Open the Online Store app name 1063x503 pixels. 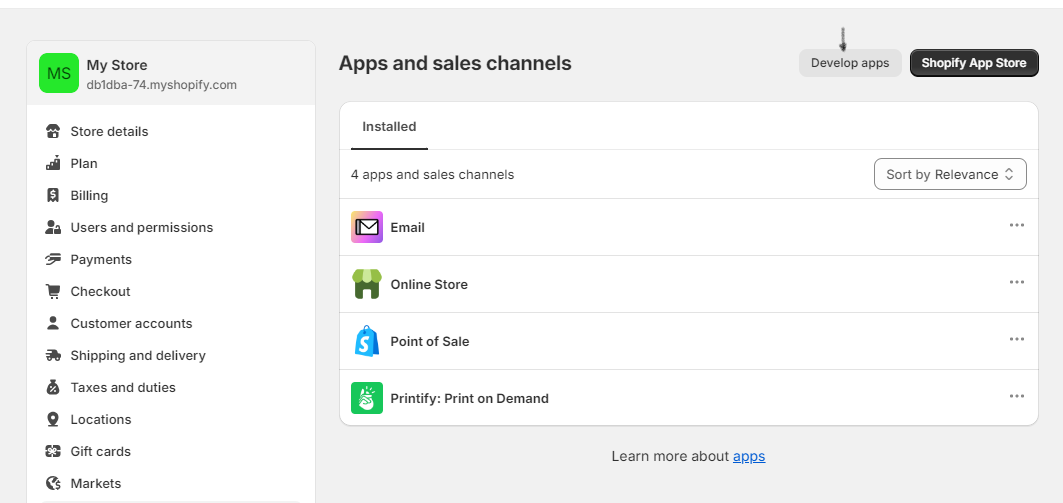(x=429, y=285)
